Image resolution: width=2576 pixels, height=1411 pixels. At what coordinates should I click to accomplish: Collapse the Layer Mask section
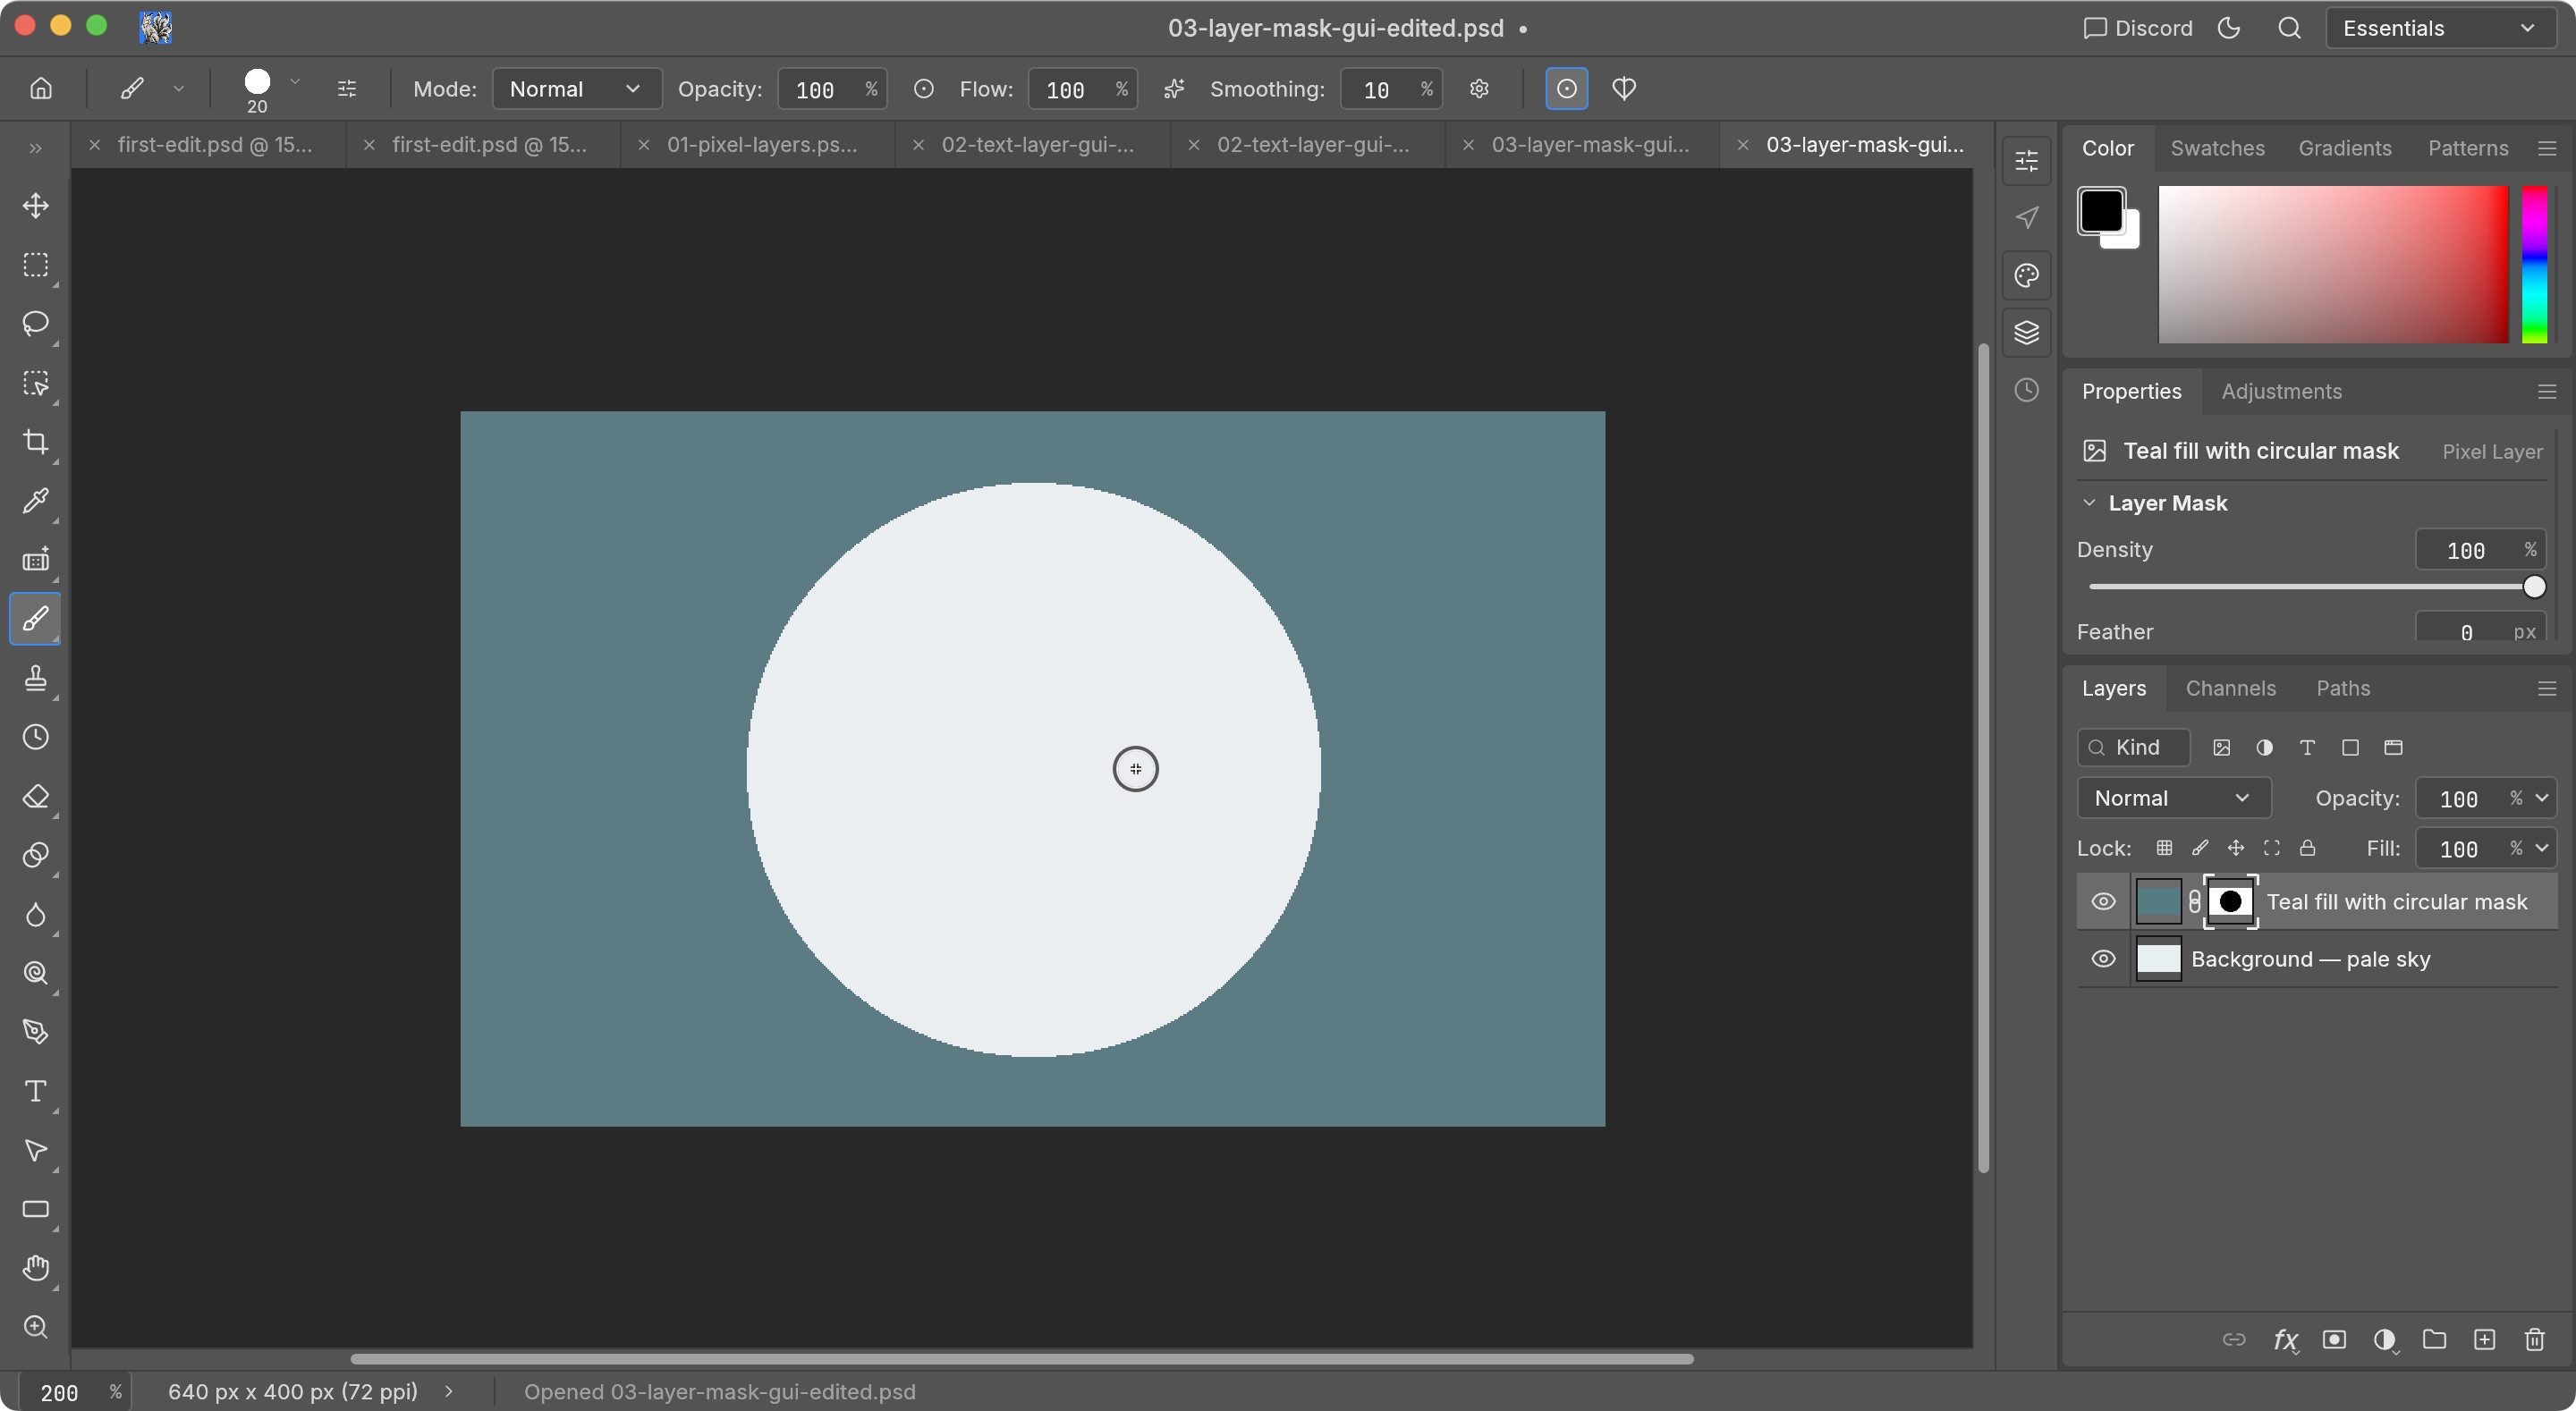(2089, 503)
